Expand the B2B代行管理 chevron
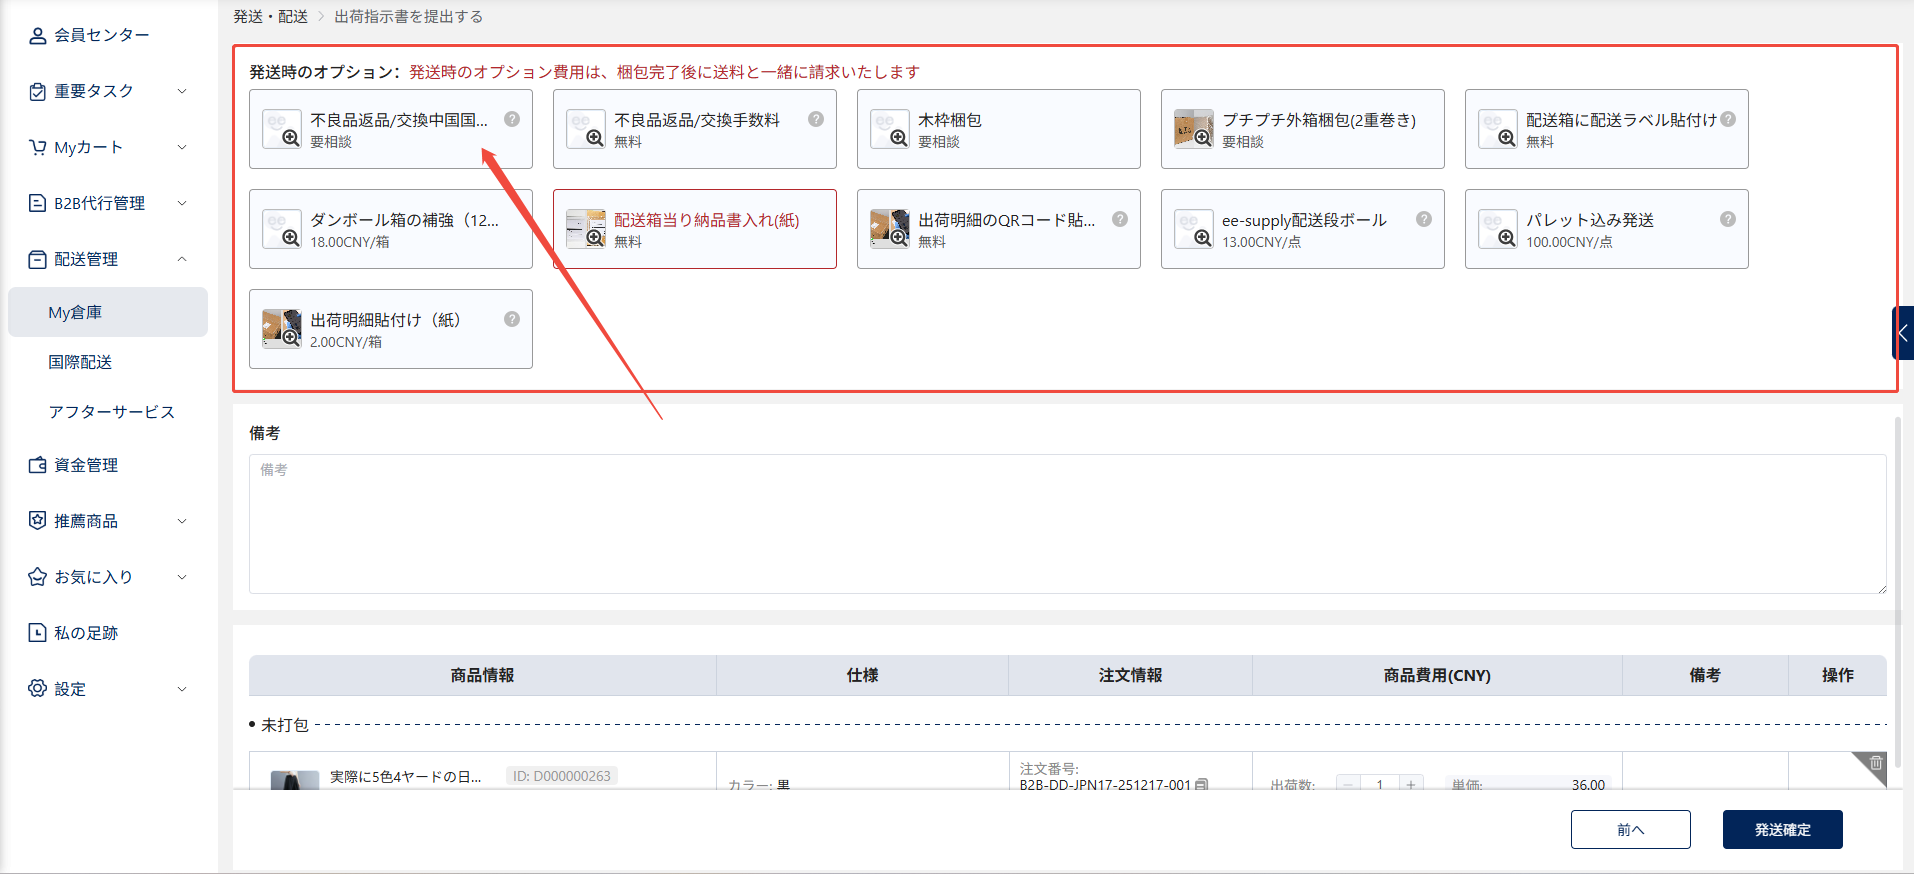Viewport: 1914px width, 874px height. (182, 203)
